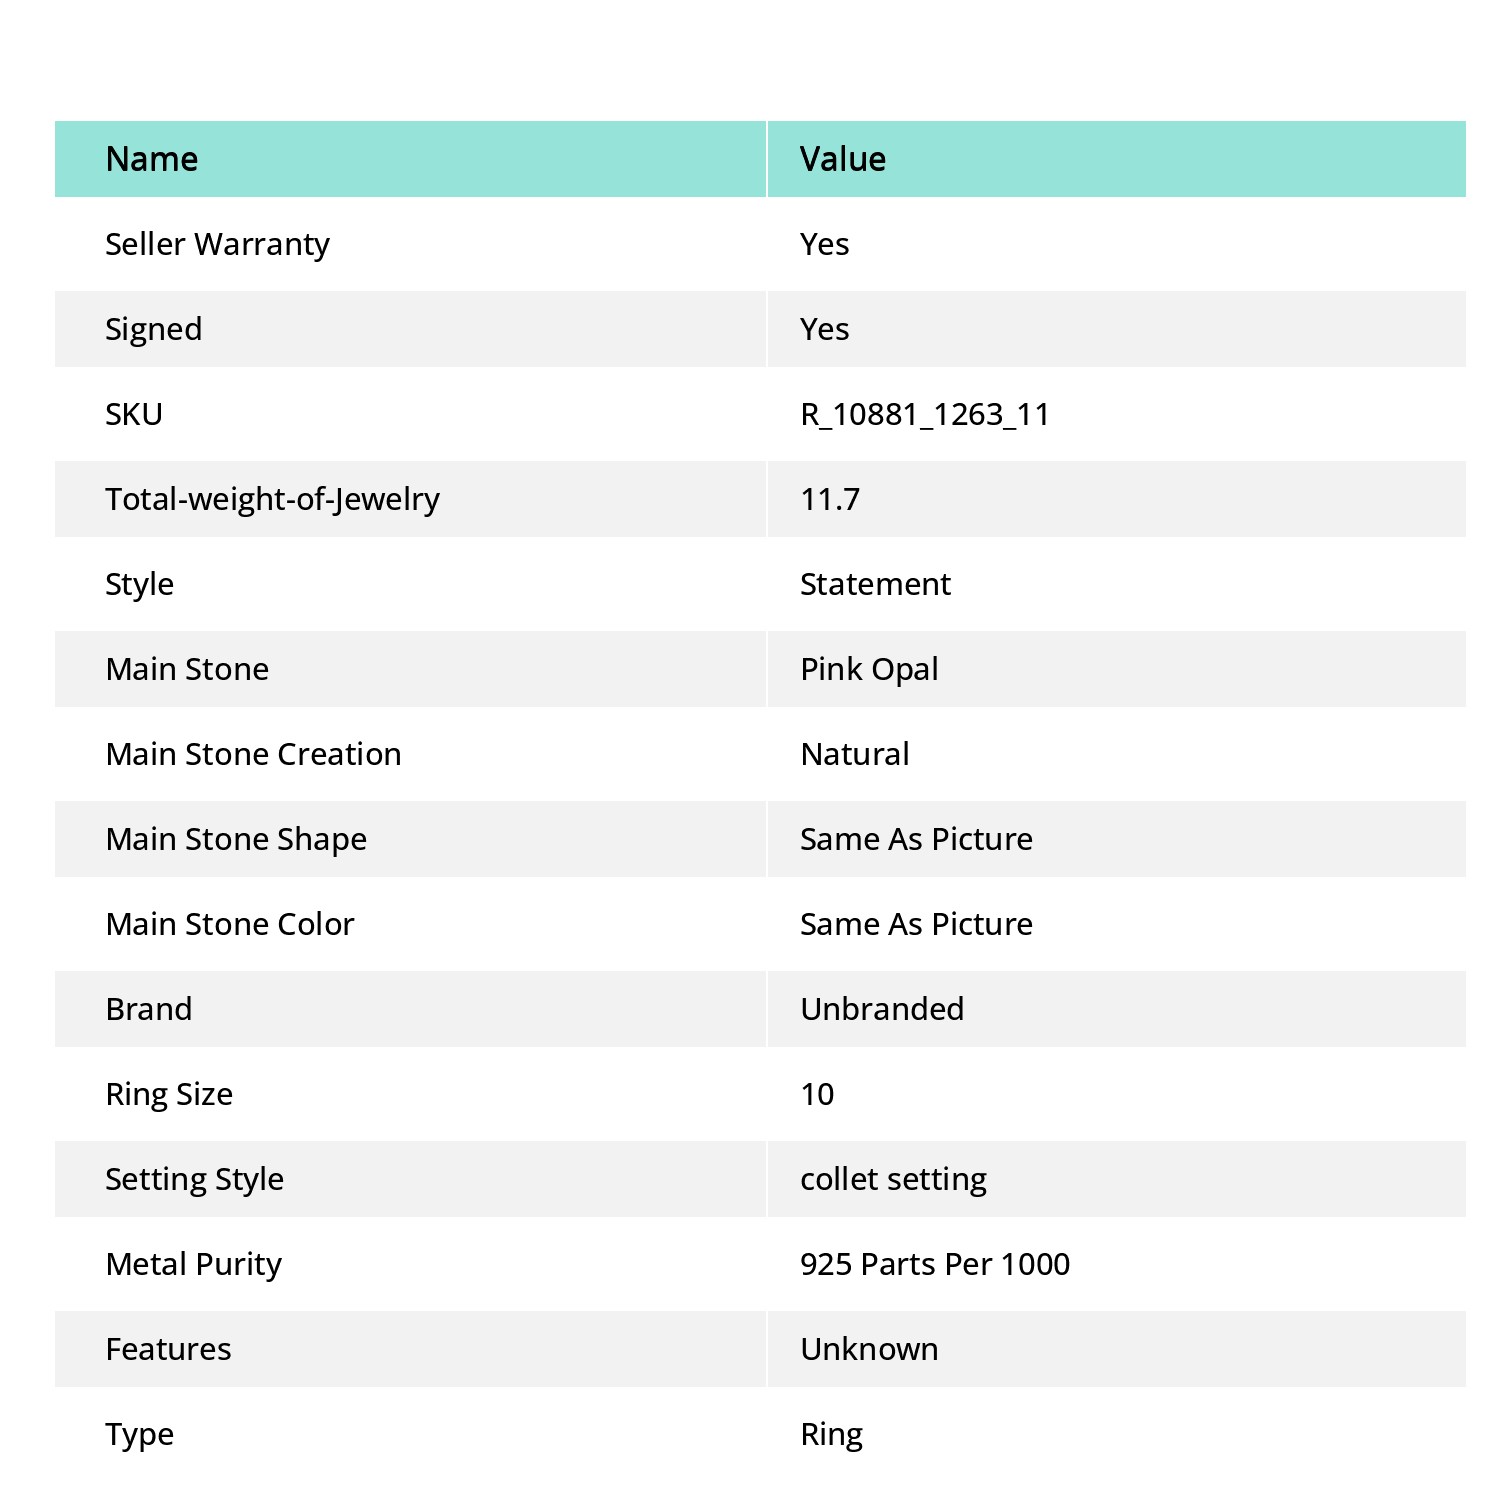Click the collet setting value
This screenshot has height=1500, width=1500.
[893, 1179]
